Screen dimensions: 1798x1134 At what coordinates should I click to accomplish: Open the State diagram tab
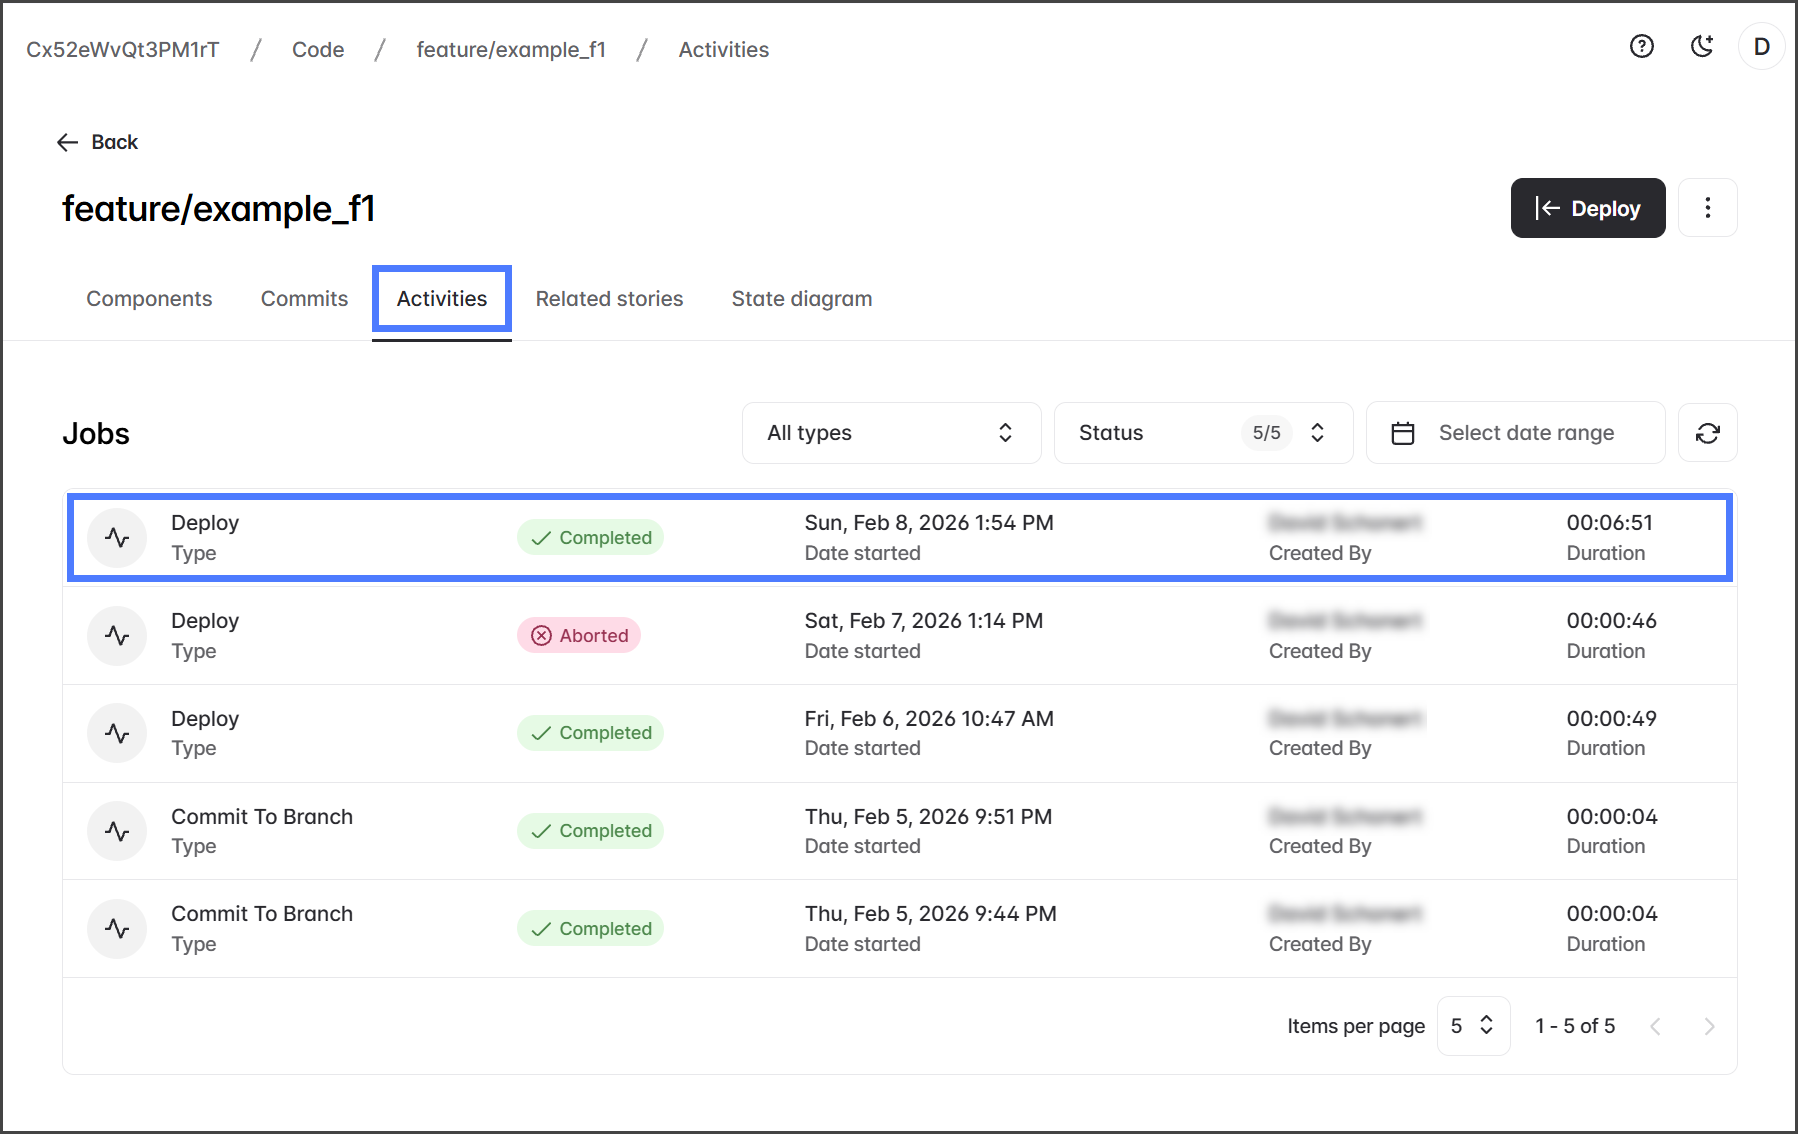[x=801, y=299]
